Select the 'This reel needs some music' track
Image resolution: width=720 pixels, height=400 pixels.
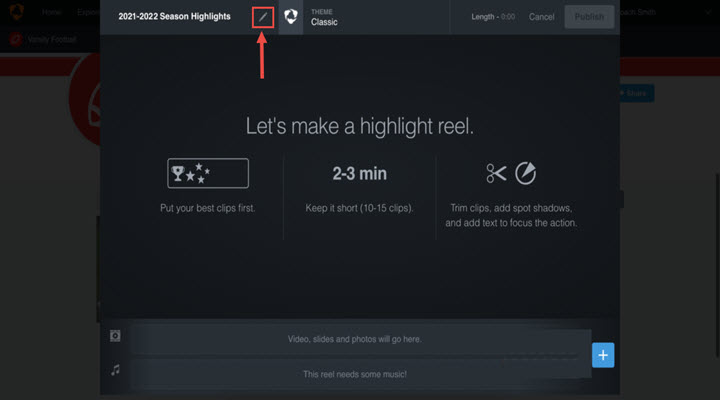click(x=354, y=374)
